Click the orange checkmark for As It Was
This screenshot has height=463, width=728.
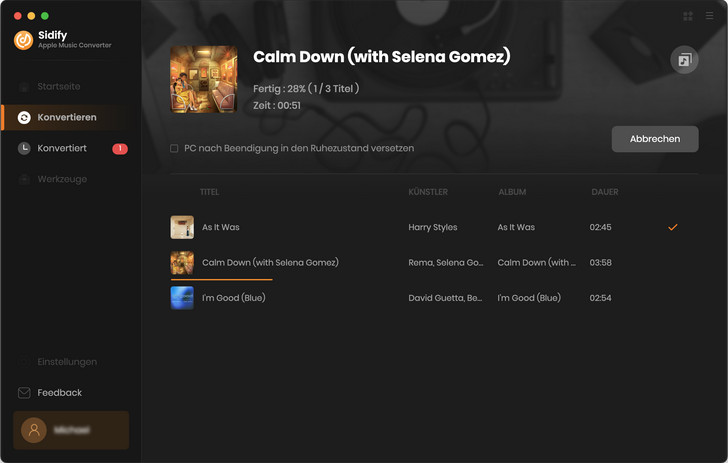pyautogui.click(x=673, y=227)
